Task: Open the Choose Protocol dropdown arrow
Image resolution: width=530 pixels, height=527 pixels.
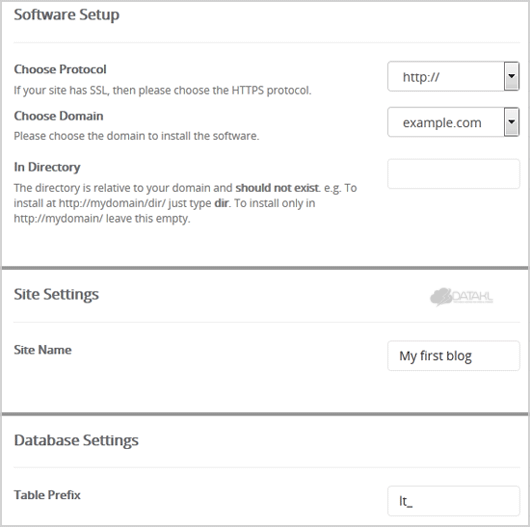Action: pyautogui.click(x=511, y=76)
